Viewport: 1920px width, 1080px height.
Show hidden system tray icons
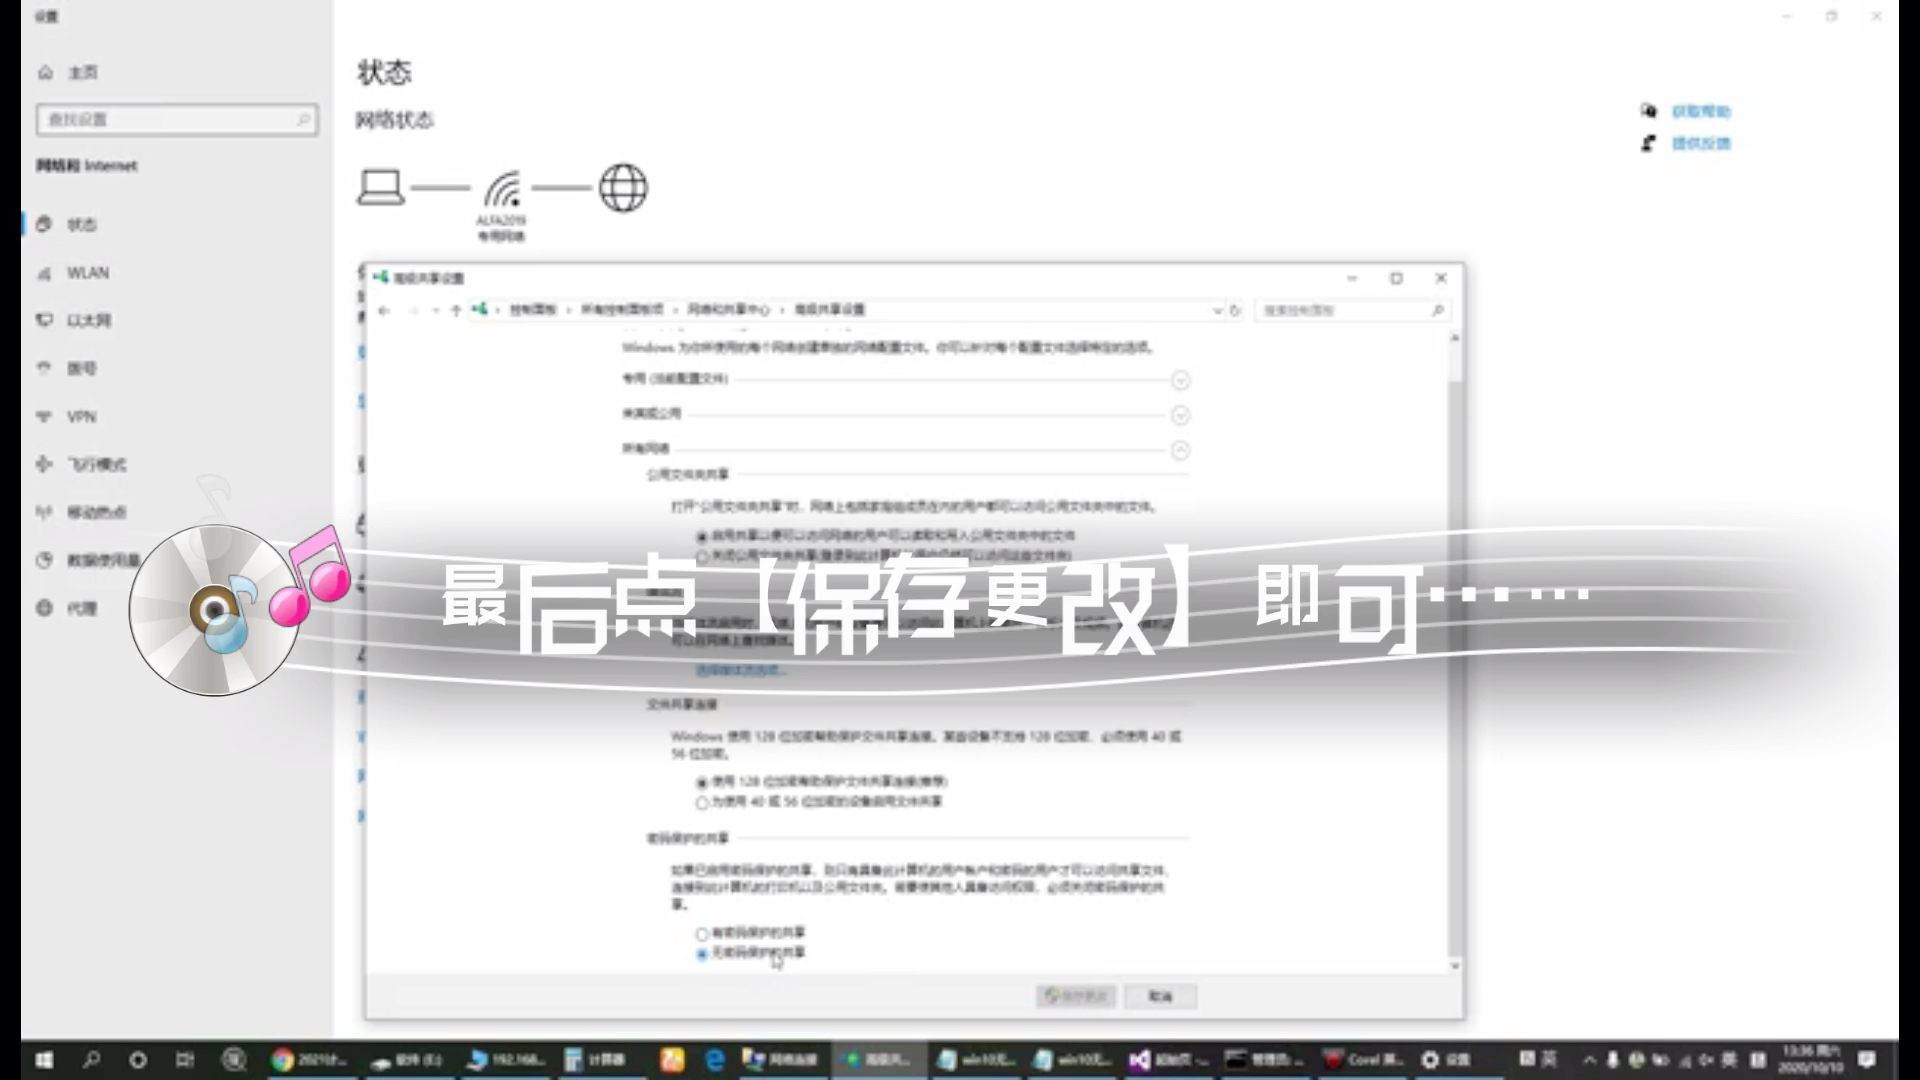[1589, 1060]
